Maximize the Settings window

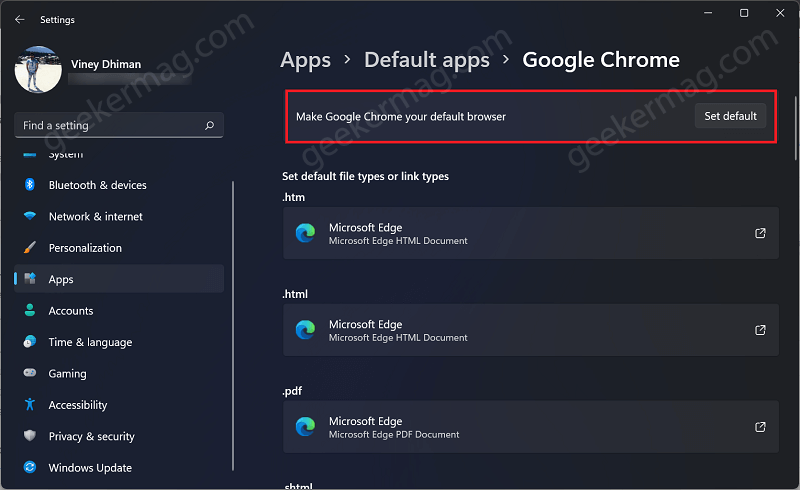tap(744, 13)
